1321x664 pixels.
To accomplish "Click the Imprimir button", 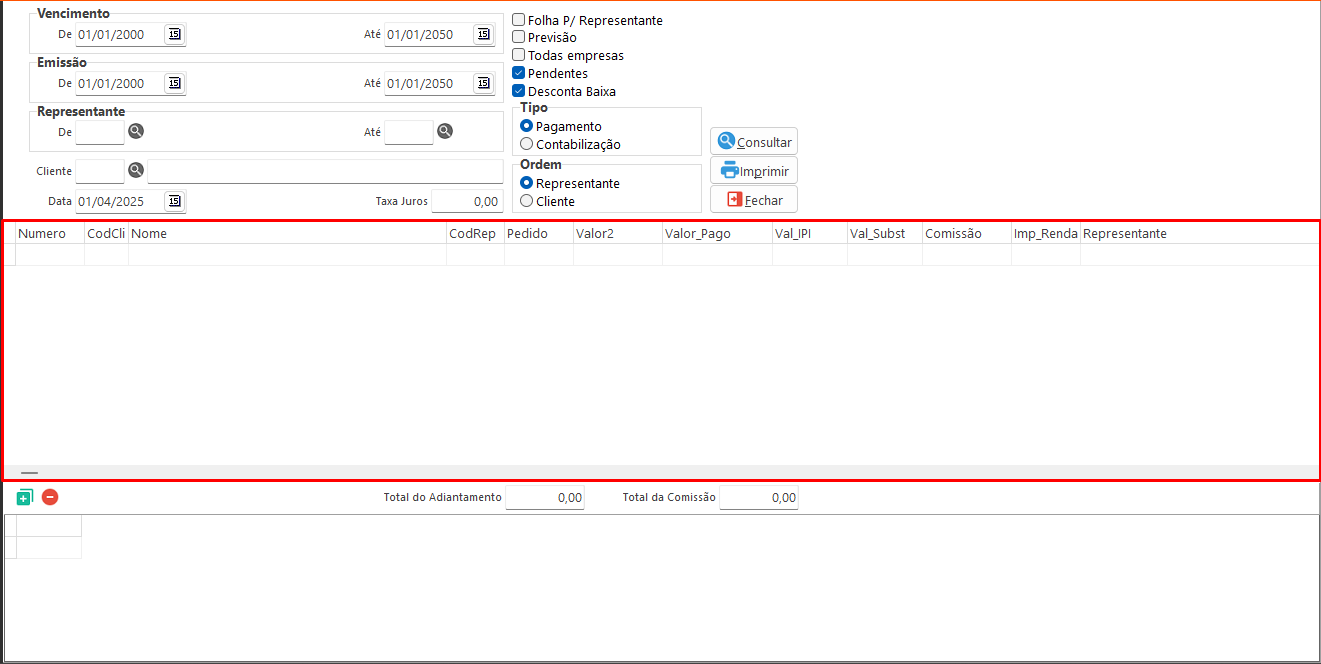I will point(754,170).
